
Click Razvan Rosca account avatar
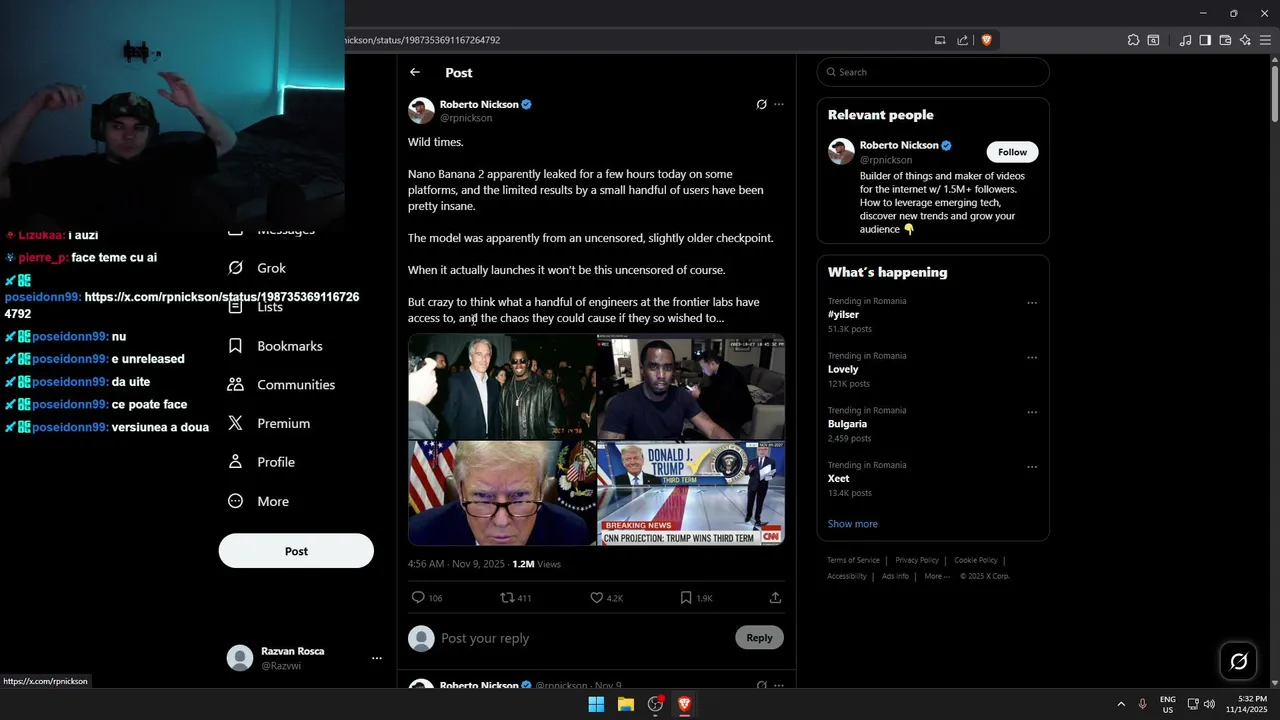tap(240, 658)
